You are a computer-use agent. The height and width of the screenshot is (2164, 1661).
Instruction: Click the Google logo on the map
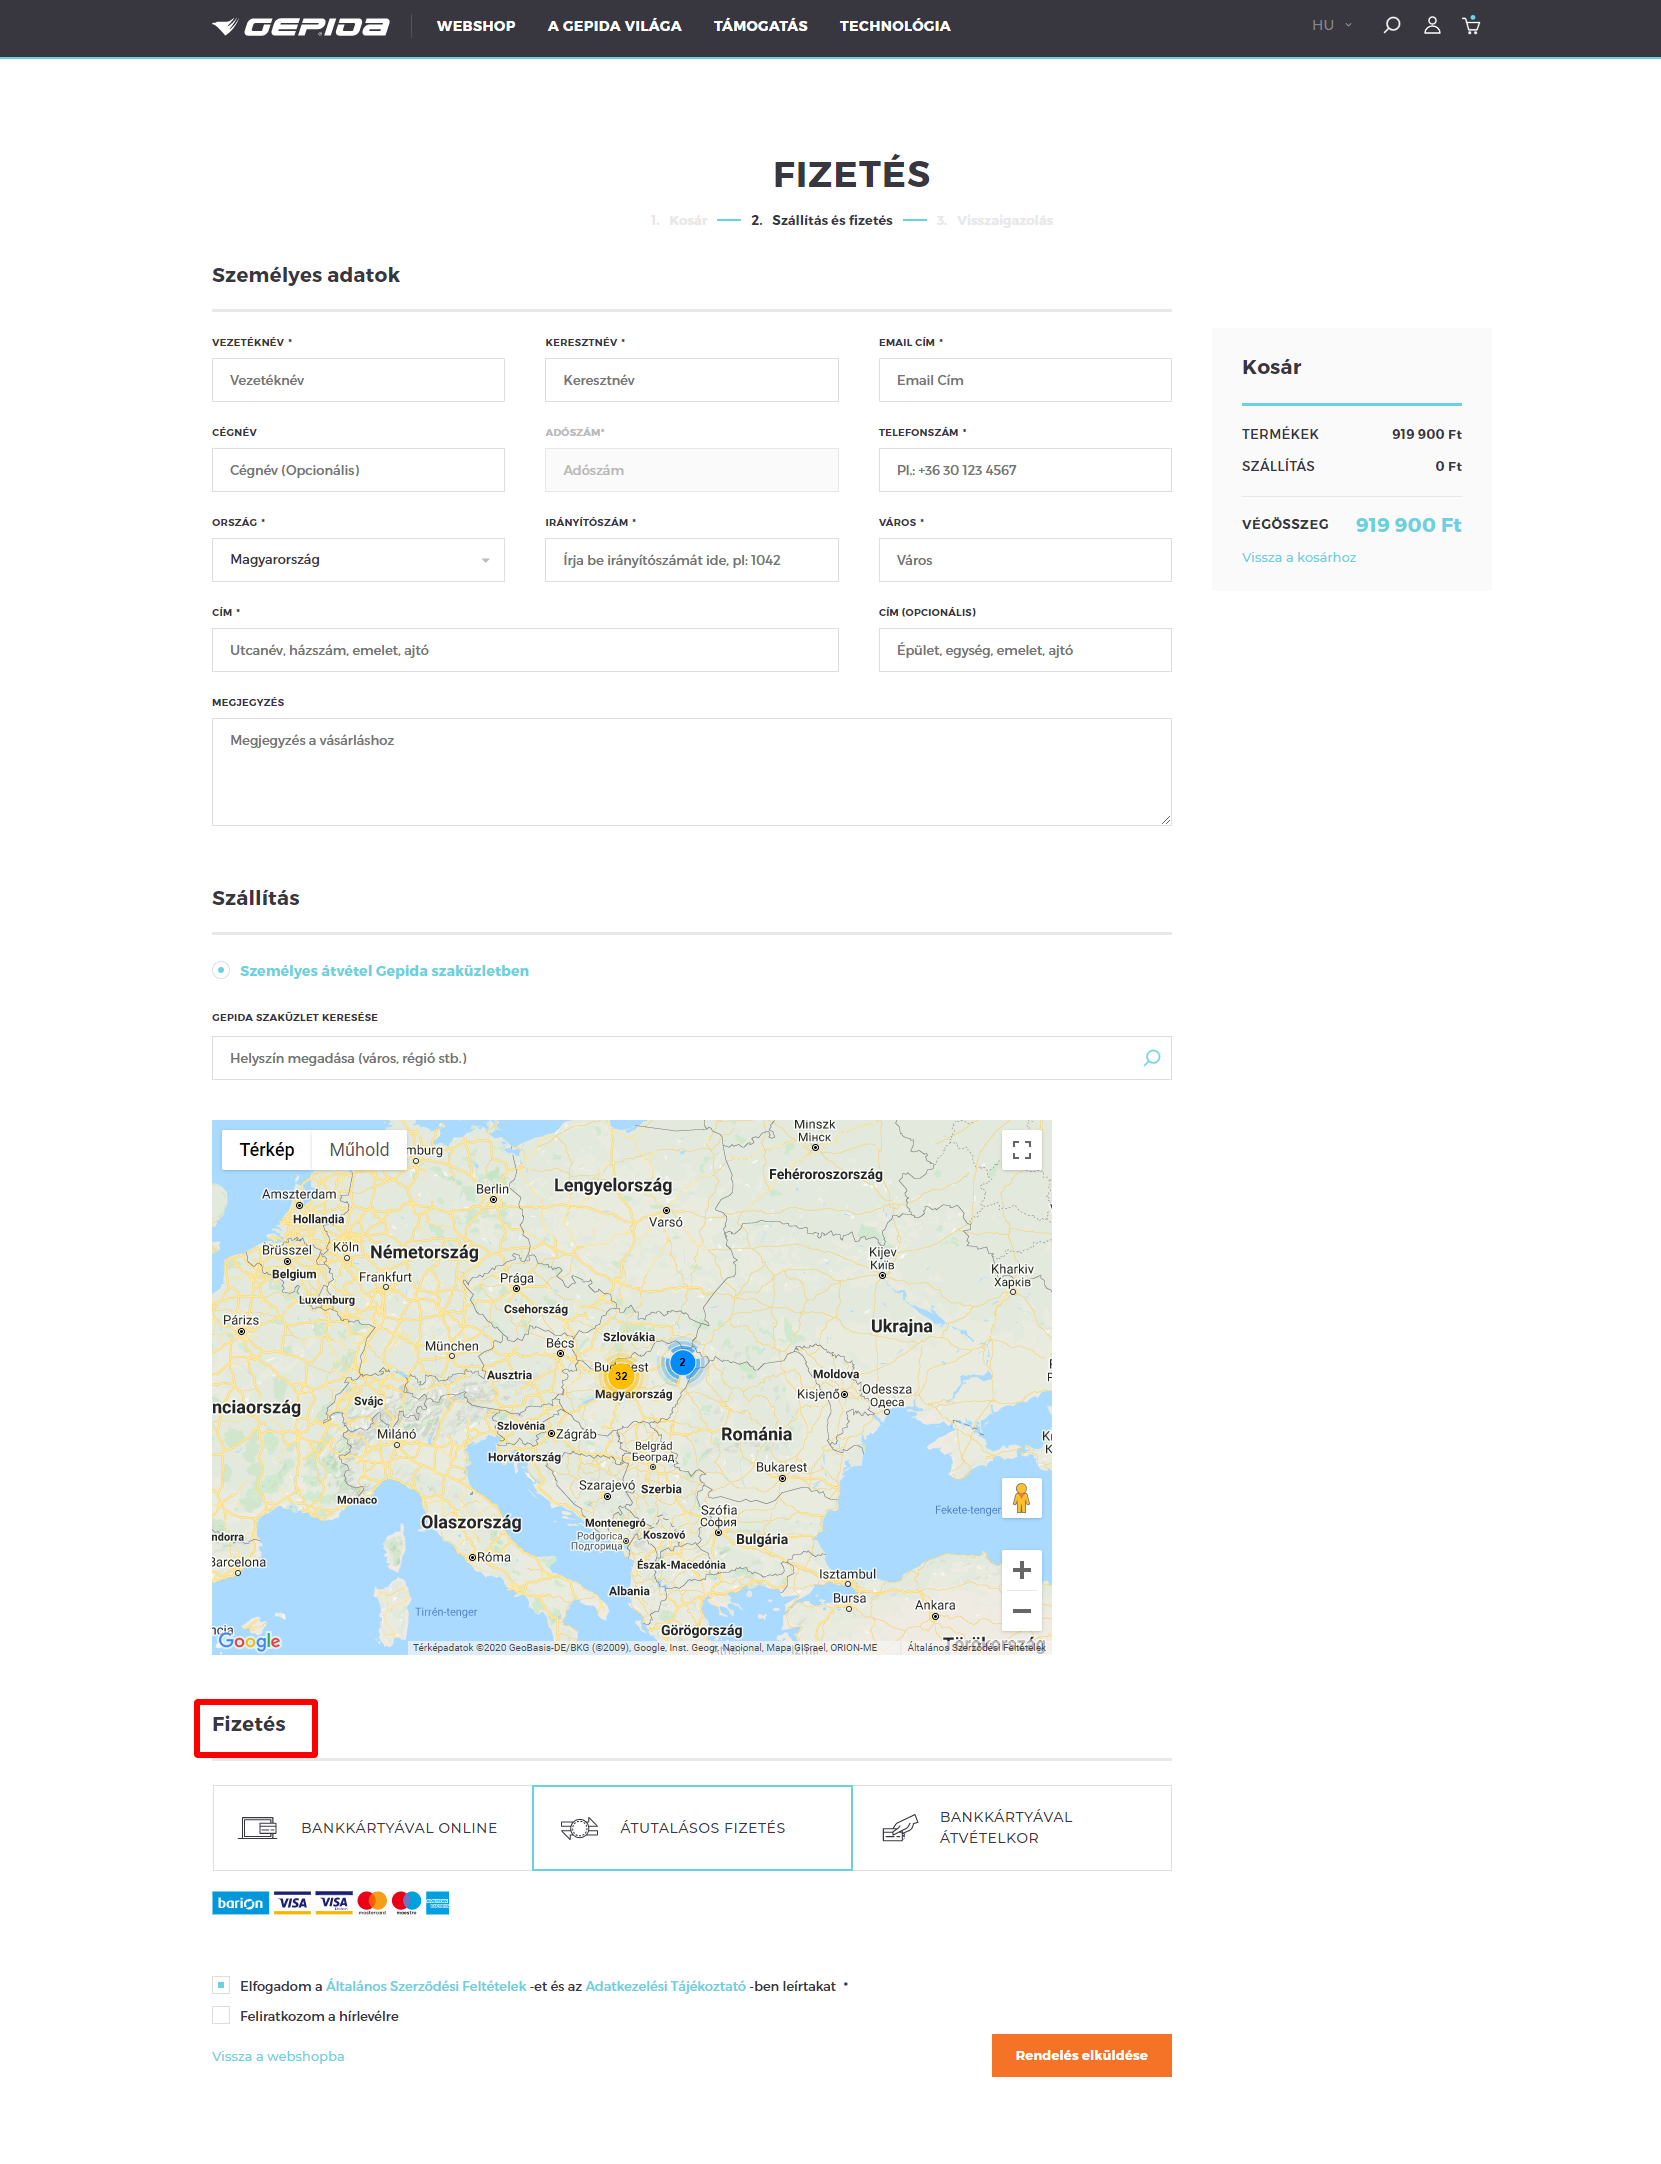pos(249,1641)
